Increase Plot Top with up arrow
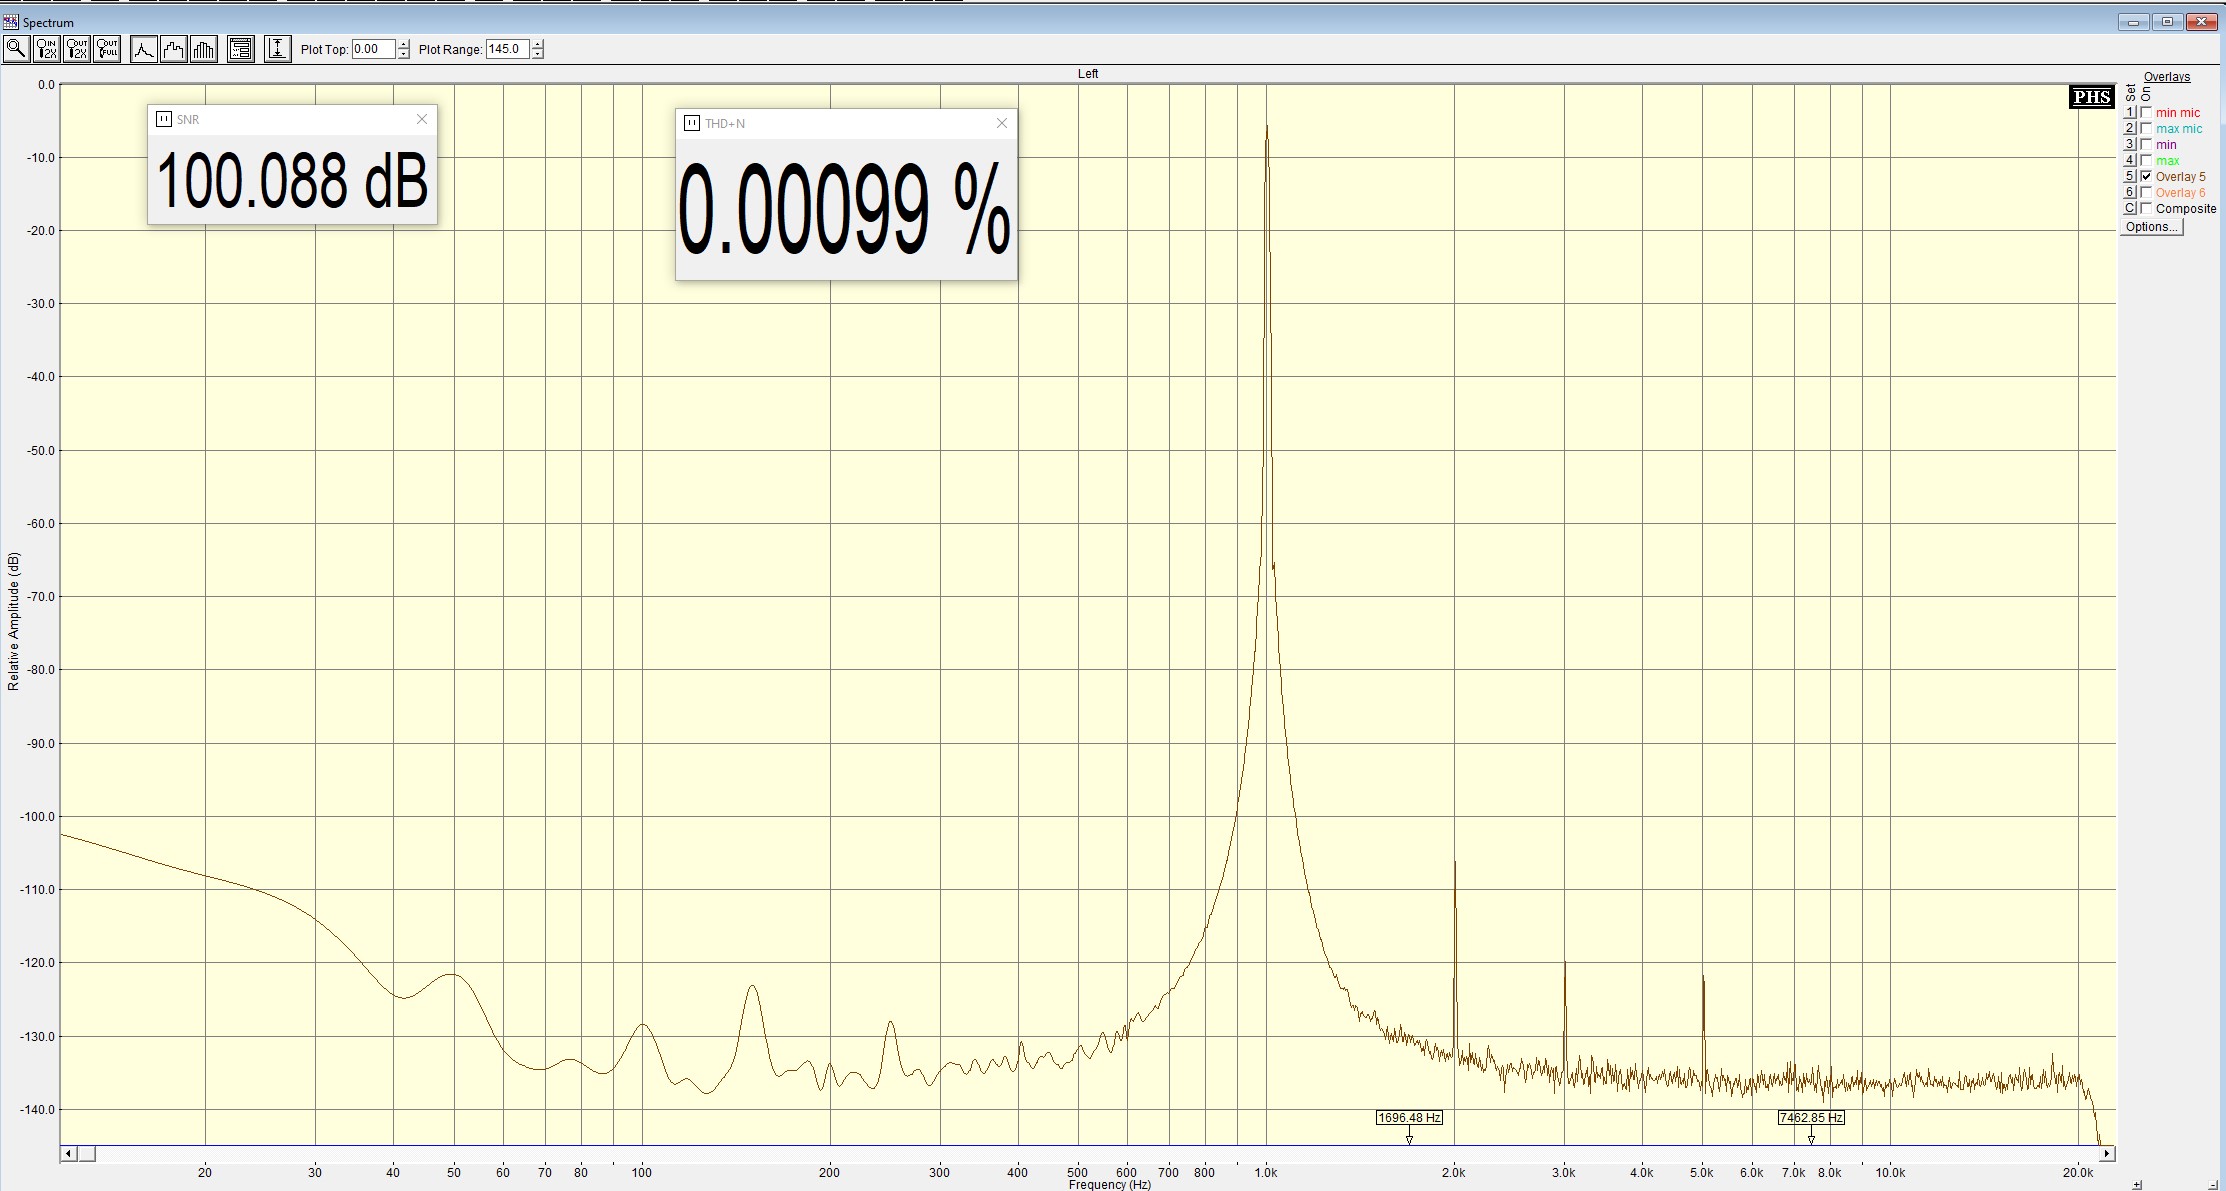The height and width of the screenshot is (1191, 2226). pos(403,44)
